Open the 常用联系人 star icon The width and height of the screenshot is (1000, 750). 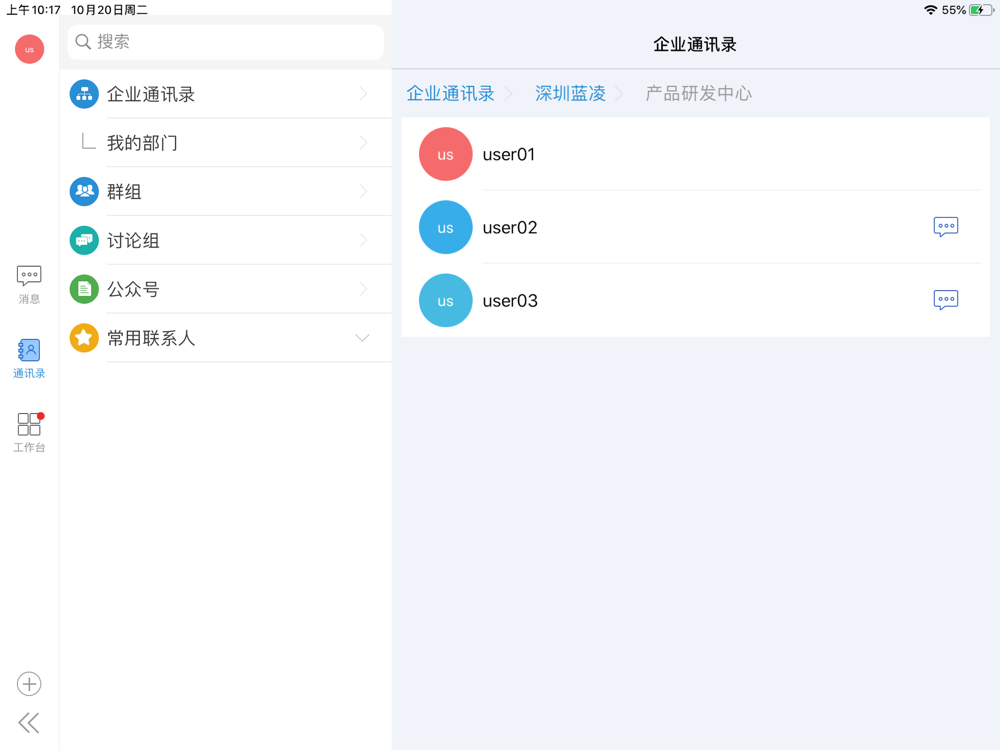click(84, 338)
